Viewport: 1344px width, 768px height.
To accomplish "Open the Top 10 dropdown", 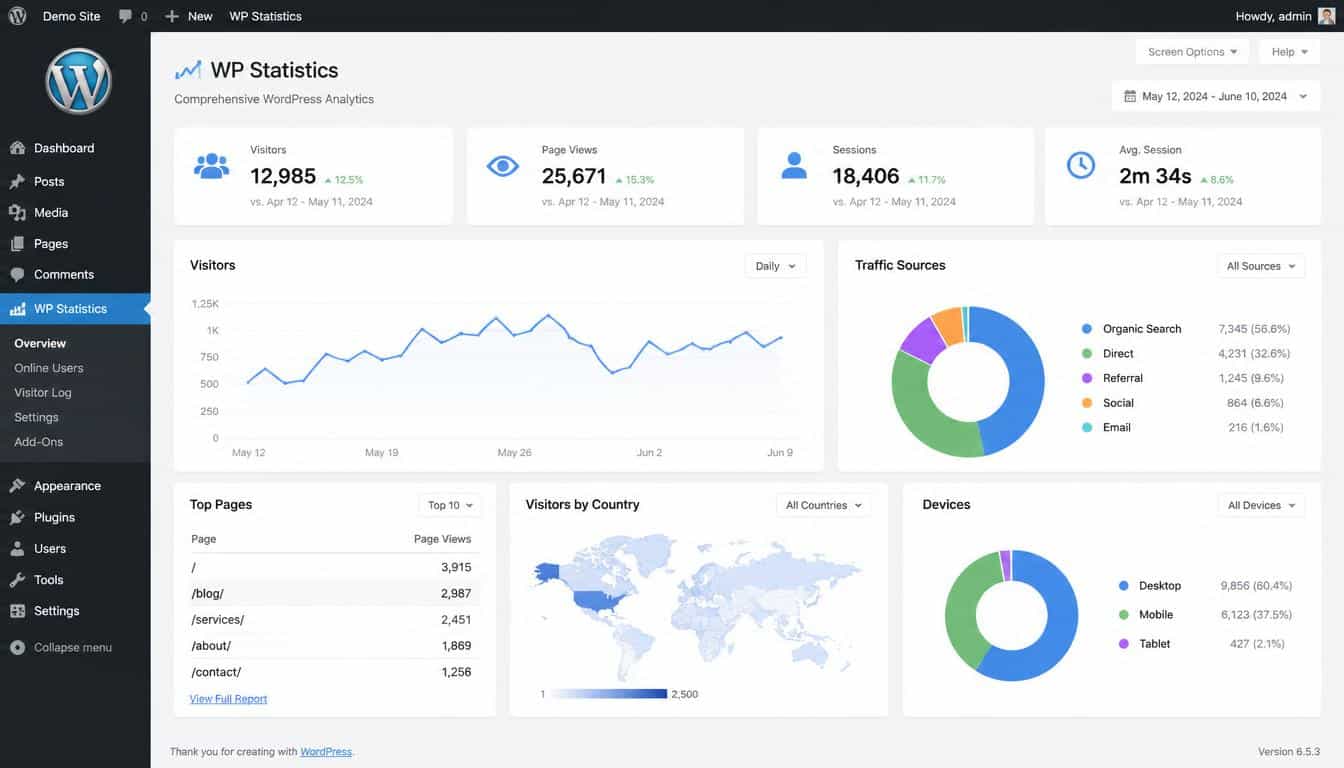I will [x=450, y=505].
